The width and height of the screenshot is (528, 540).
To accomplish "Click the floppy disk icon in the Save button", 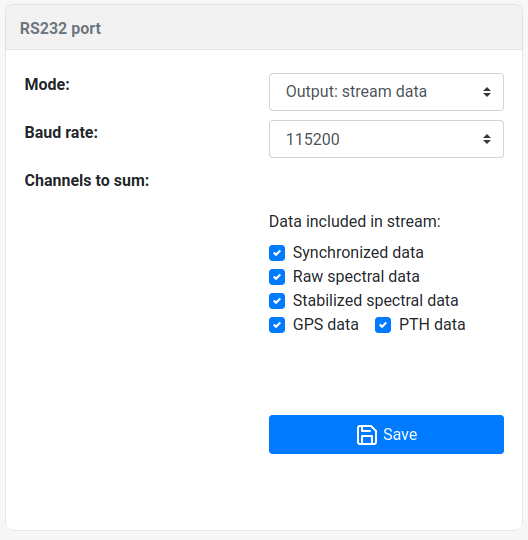I will coord(366,435).
